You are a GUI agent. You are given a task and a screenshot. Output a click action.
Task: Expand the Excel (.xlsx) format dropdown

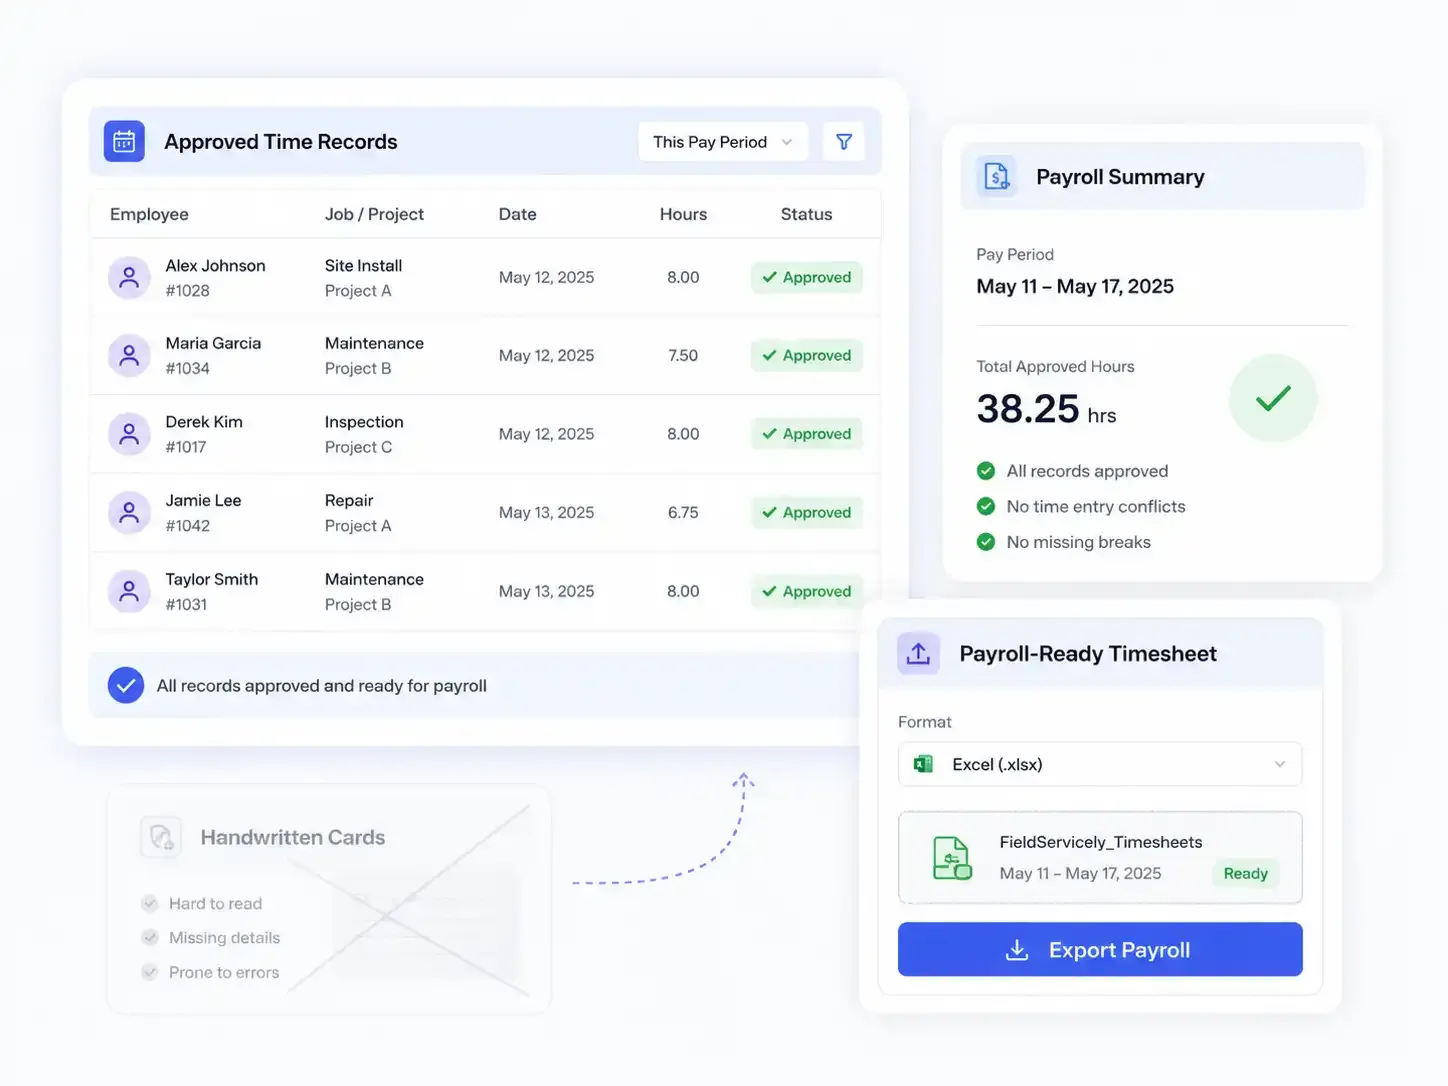pos(1100,764)
